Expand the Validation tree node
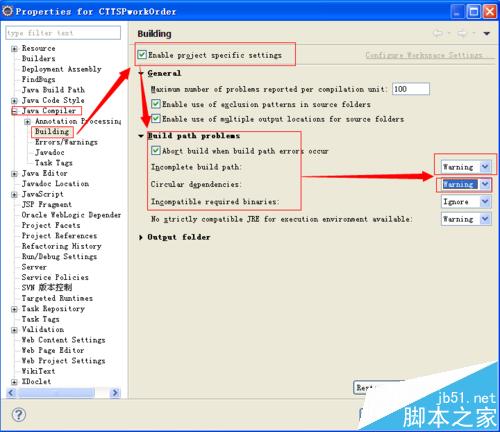Image resolution: width=500 pixels, height=432 pixels. [14, 330]
